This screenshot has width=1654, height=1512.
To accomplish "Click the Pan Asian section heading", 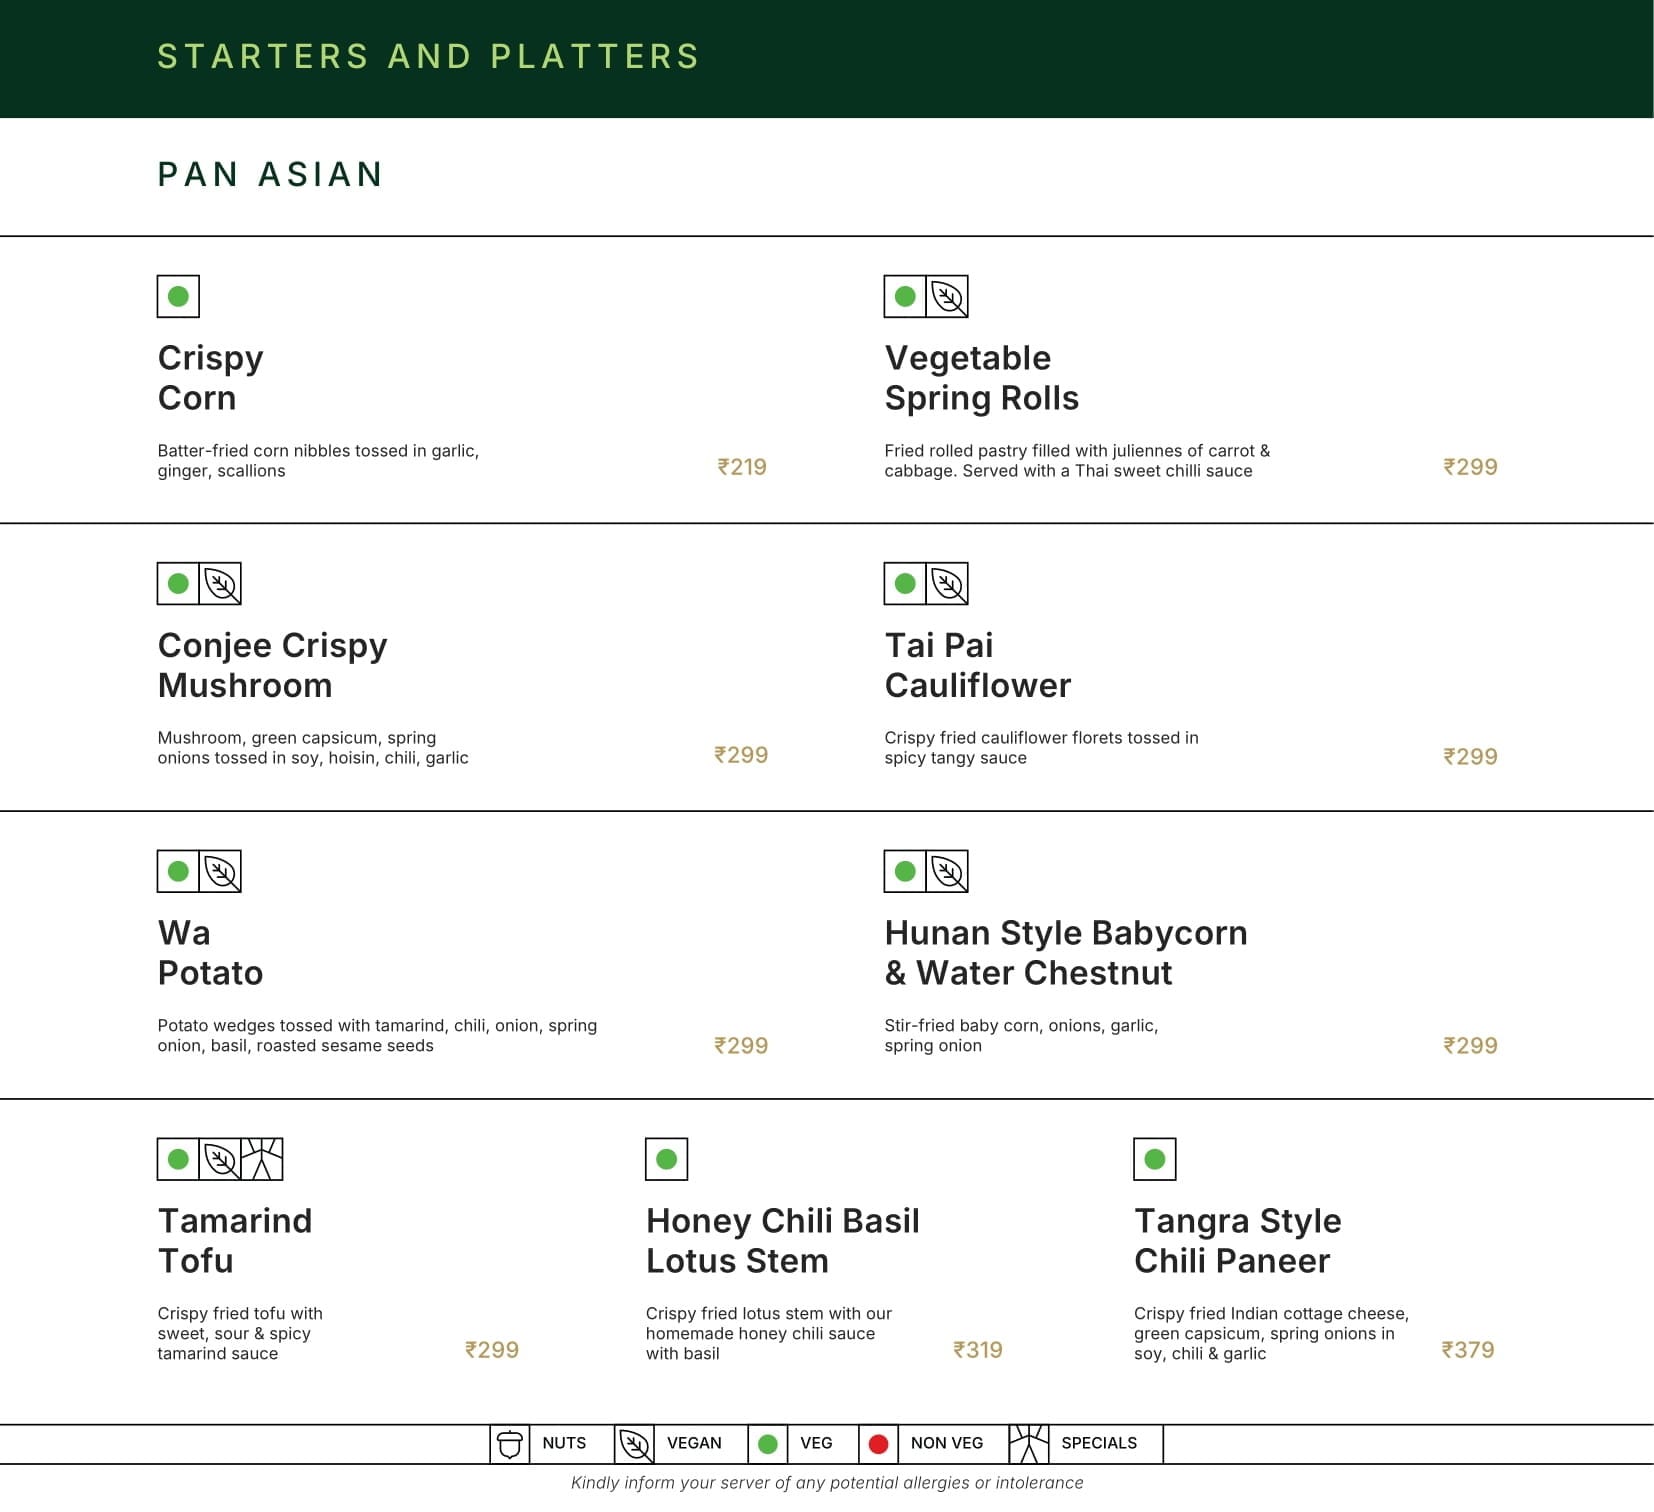I will [270, 175].
